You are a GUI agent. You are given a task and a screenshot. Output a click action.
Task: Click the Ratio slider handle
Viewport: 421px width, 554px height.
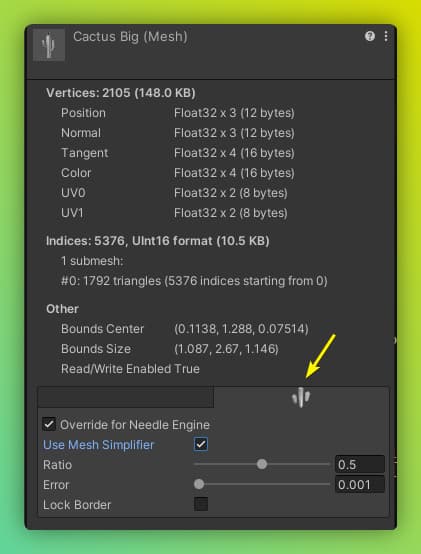(x=262, y=464)
